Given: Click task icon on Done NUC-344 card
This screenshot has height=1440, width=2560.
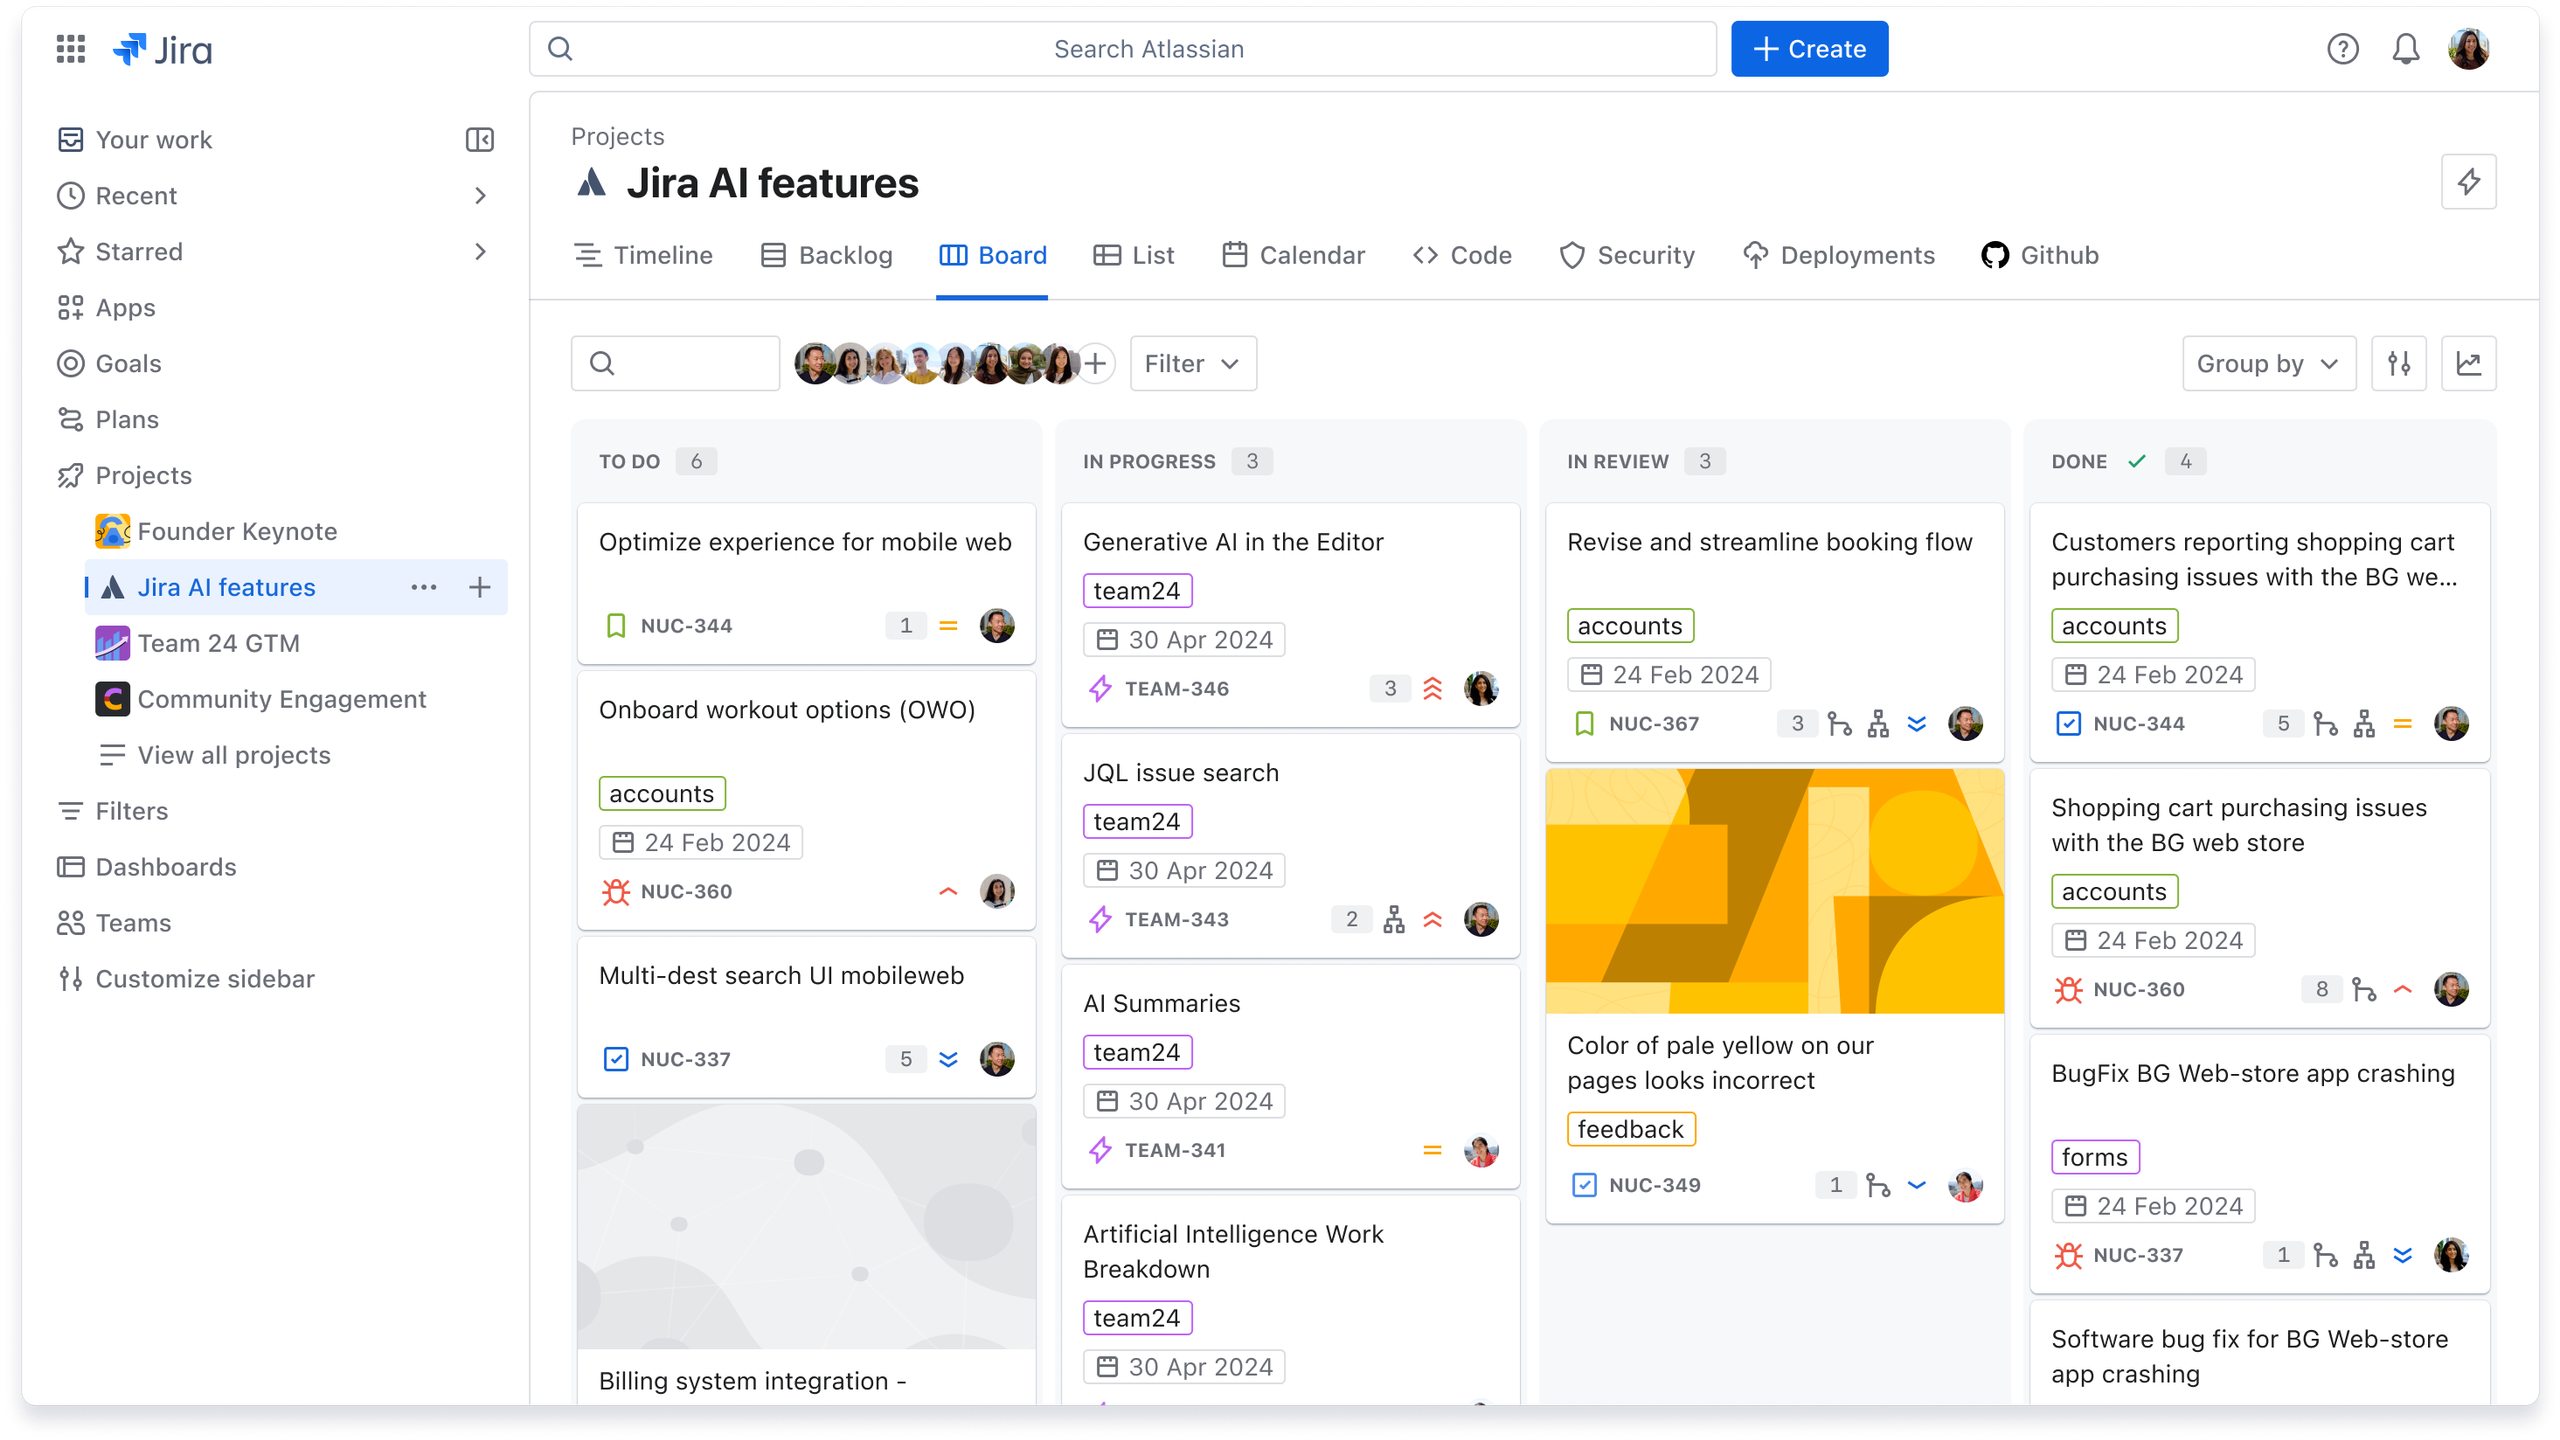Looking at the screenshot, I should point(2068,724).
